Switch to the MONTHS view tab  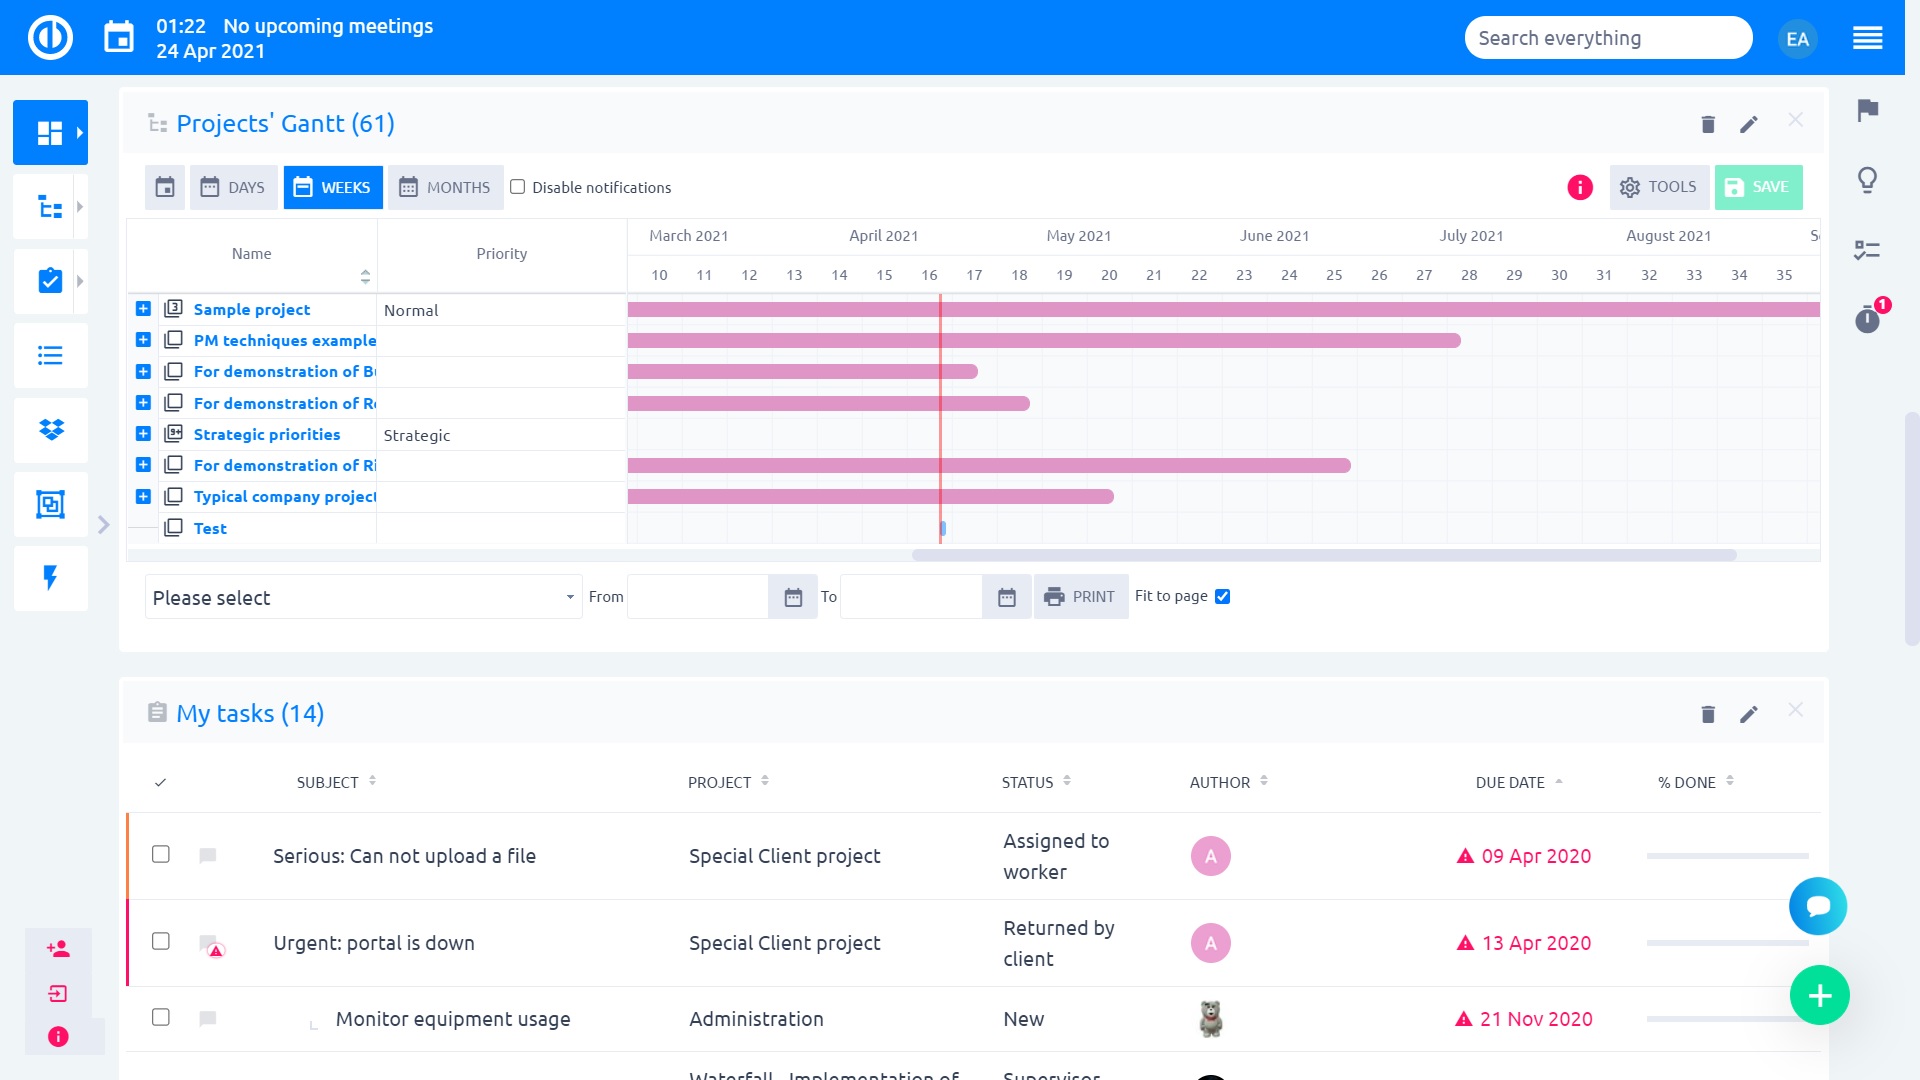[x=445, y=187]
